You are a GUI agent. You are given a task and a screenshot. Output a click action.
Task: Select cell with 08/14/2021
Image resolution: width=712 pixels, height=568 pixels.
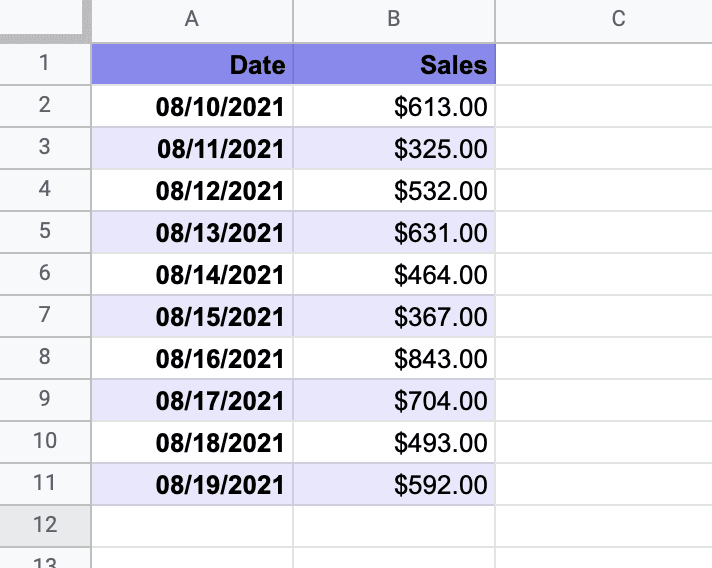pyautogui.click(x=193, y=274)
